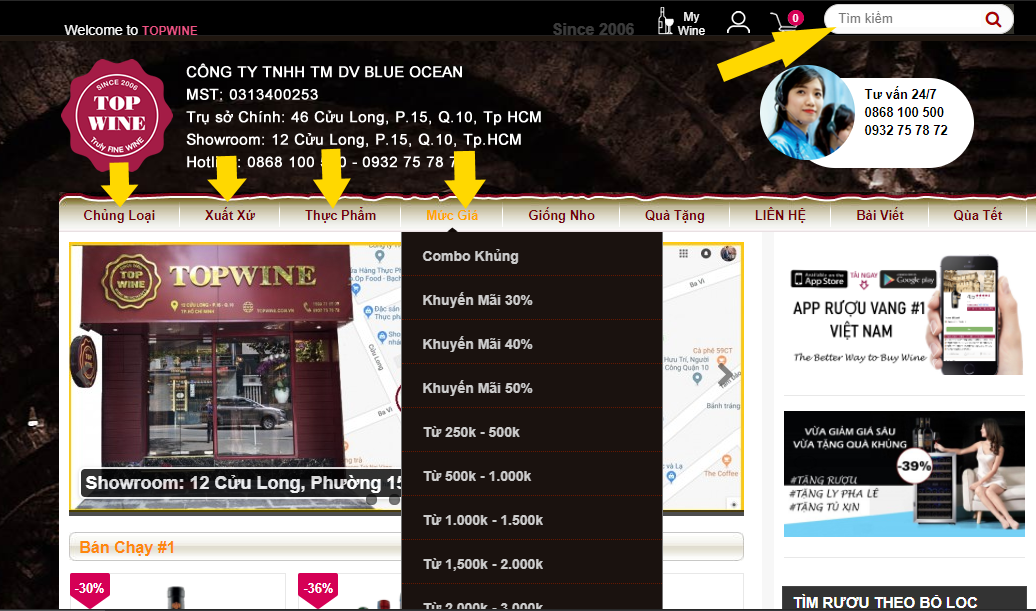Open the Qùa Tết menu item
The width and height of the screenshot is (1036, 611).
pos(977,215)
